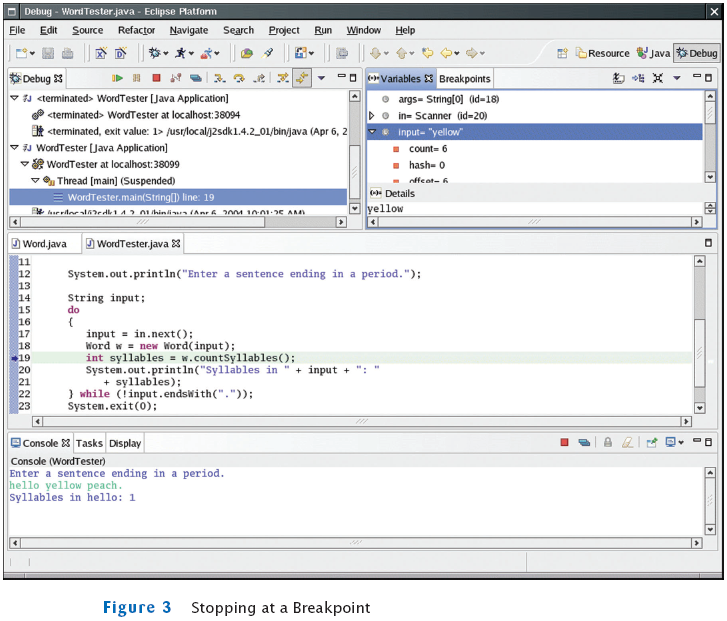The image size is (727, 621).
Task: Open the Tasks tab in bottom panel
Action: [x=89, y=443]
